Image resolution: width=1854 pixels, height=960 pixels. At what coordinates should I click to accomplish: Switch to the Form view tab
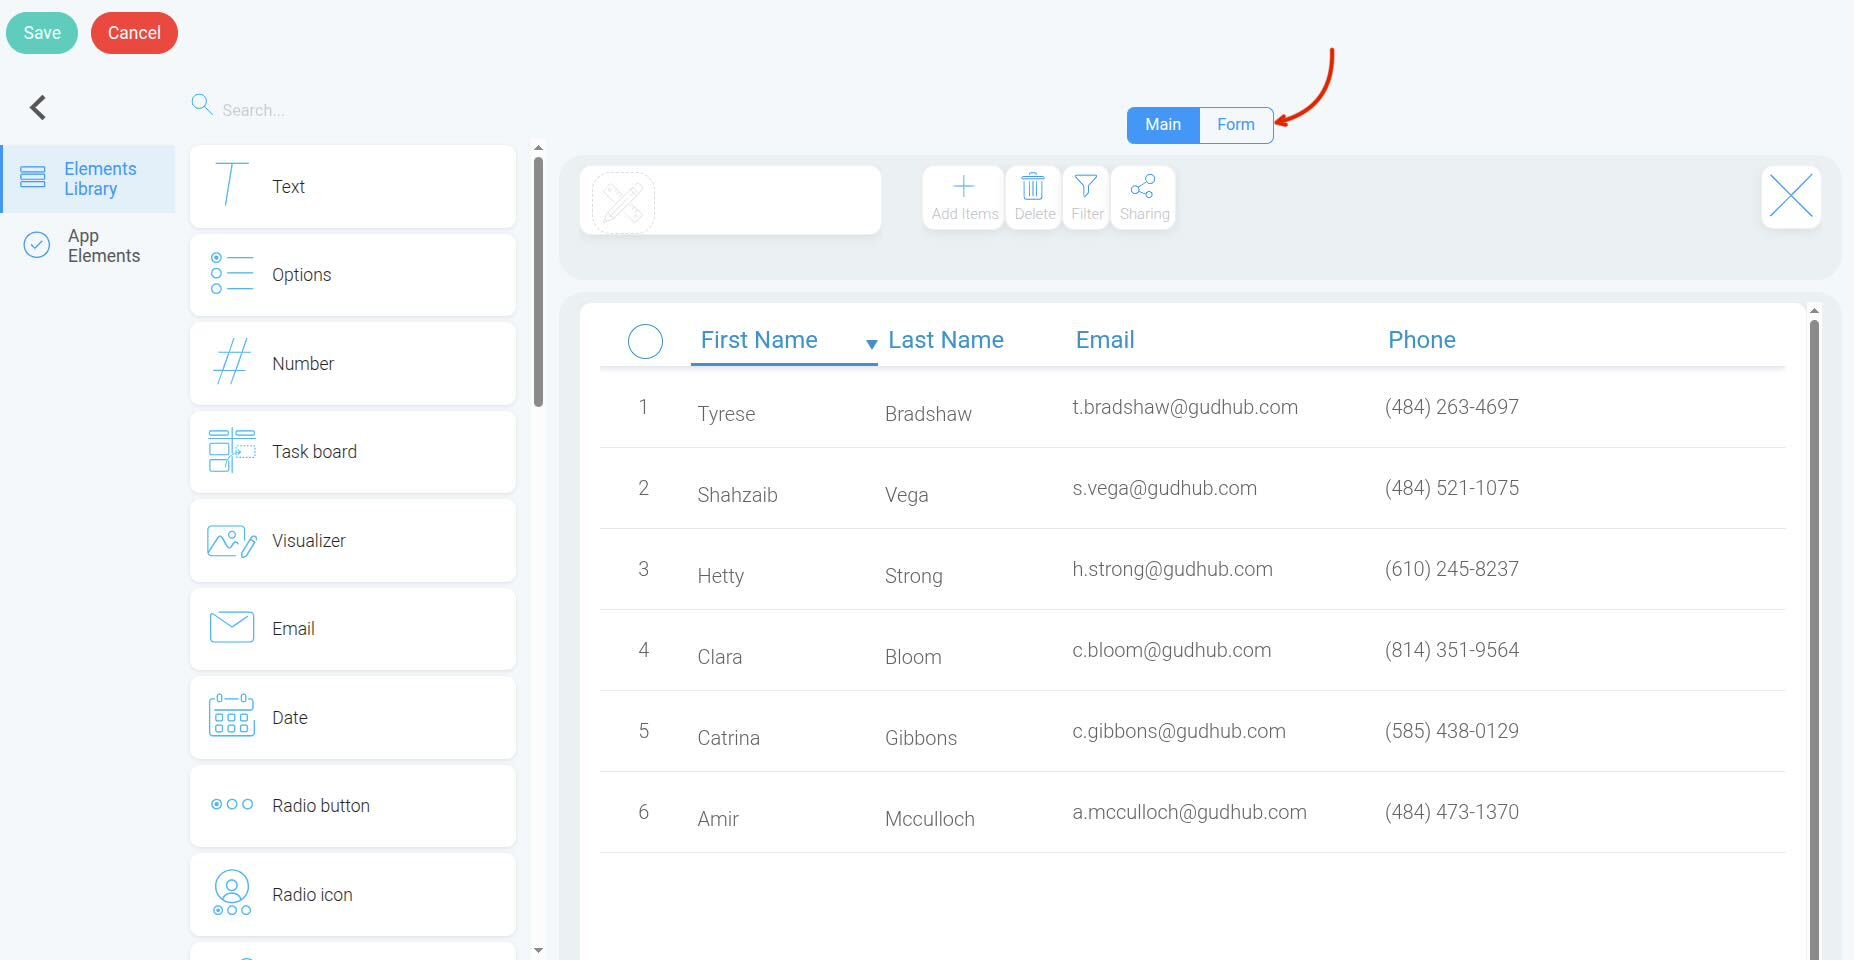pyautogui.click(x=1236, y=125)
